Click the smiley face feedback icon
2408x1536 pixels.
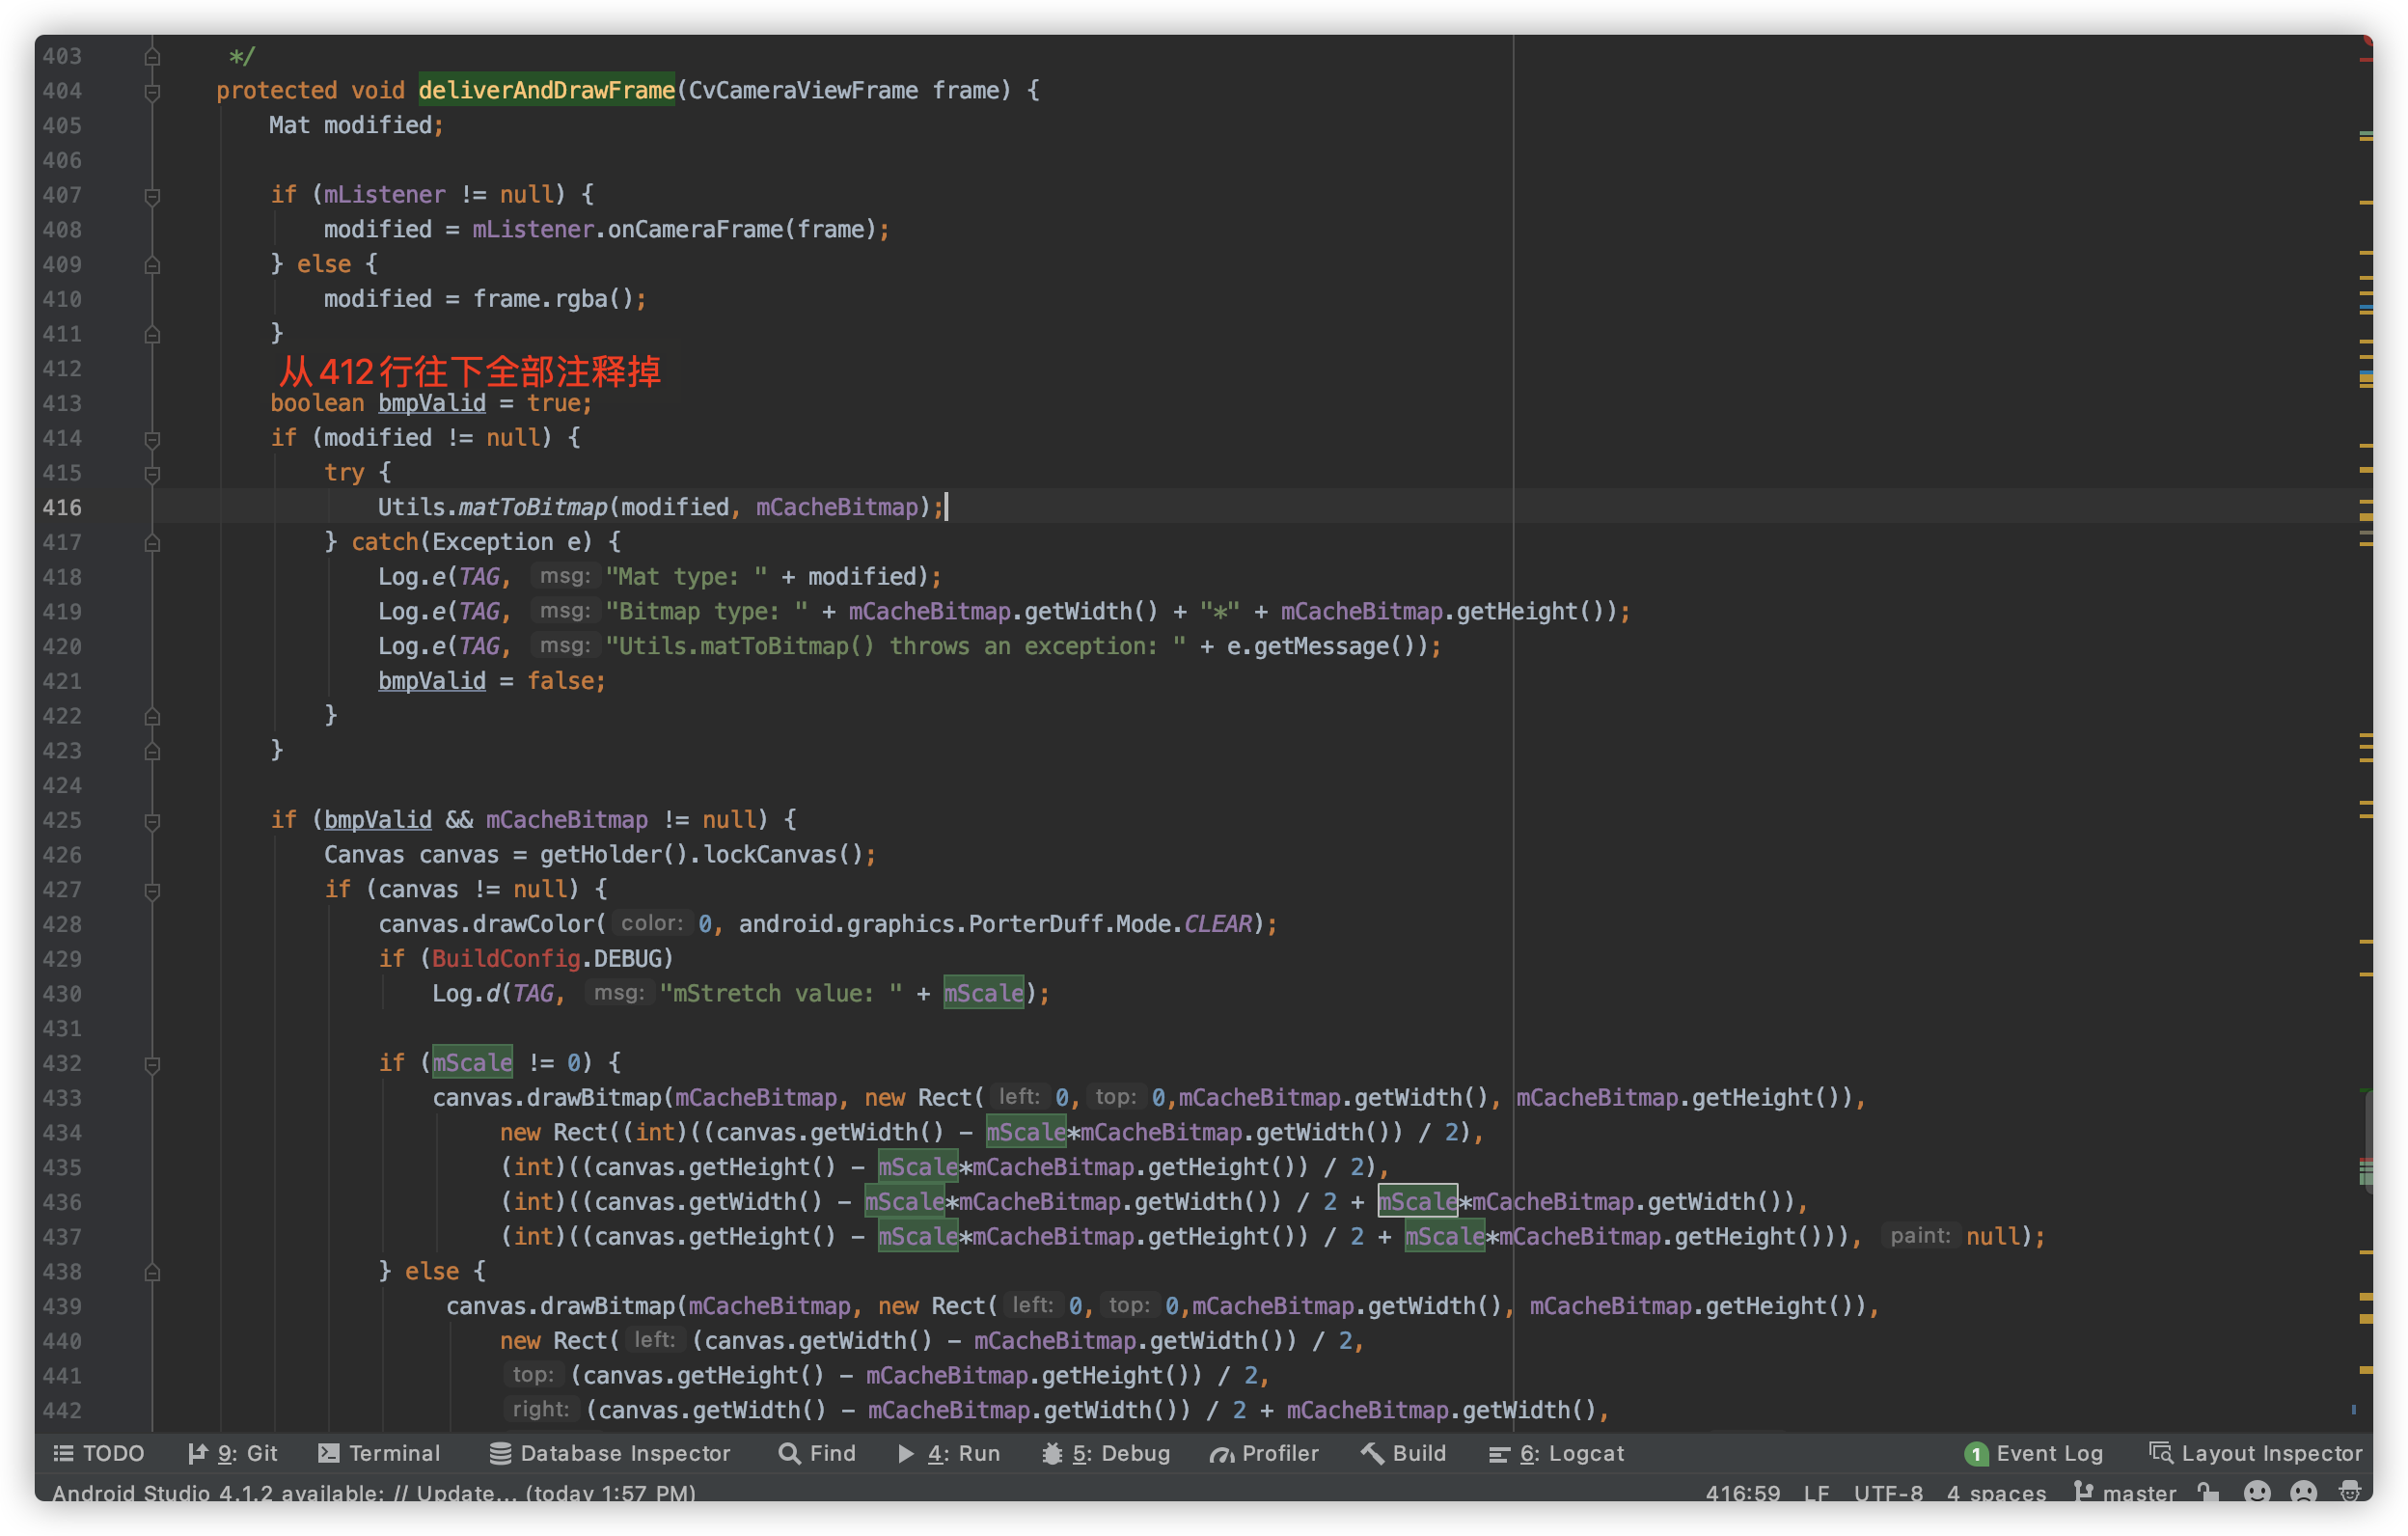(x=2257, y=1492)
